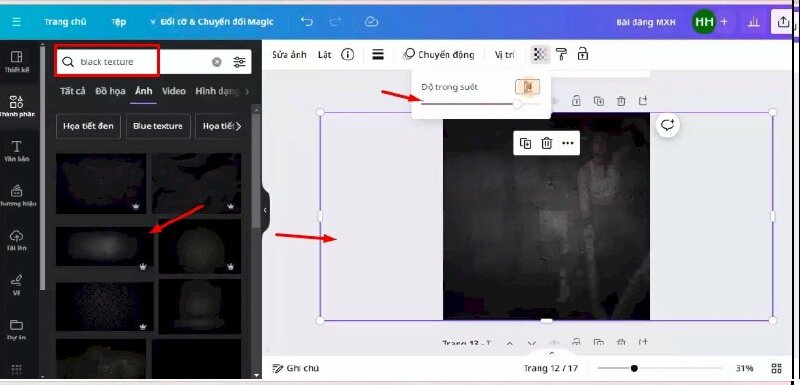This screenshot has height=385, width=800.
Task: Check cloud save status icon
Action: (x=371, y=21)
